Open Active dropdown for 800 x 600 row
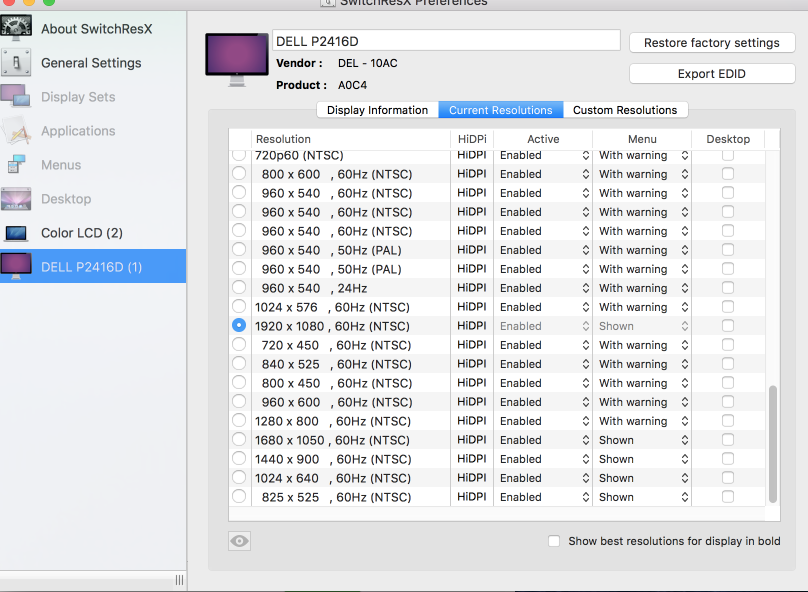Image resolution: width=808 pixels, height=592 pixels. (544, 174)
